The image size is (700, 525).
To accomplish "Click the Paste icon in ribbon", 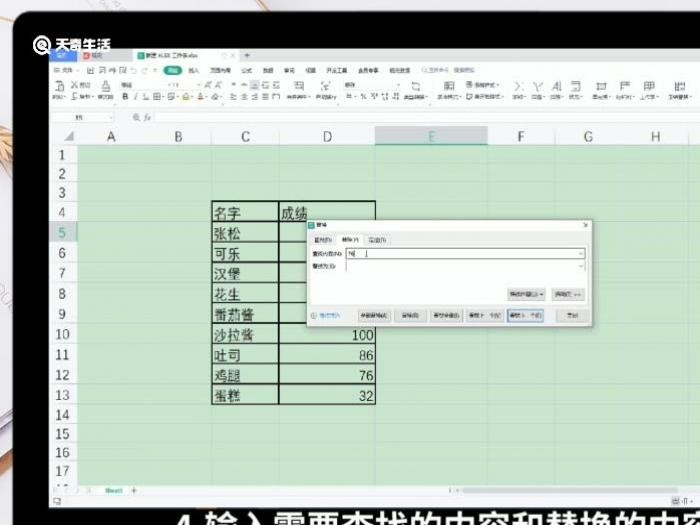I will 58,88.
